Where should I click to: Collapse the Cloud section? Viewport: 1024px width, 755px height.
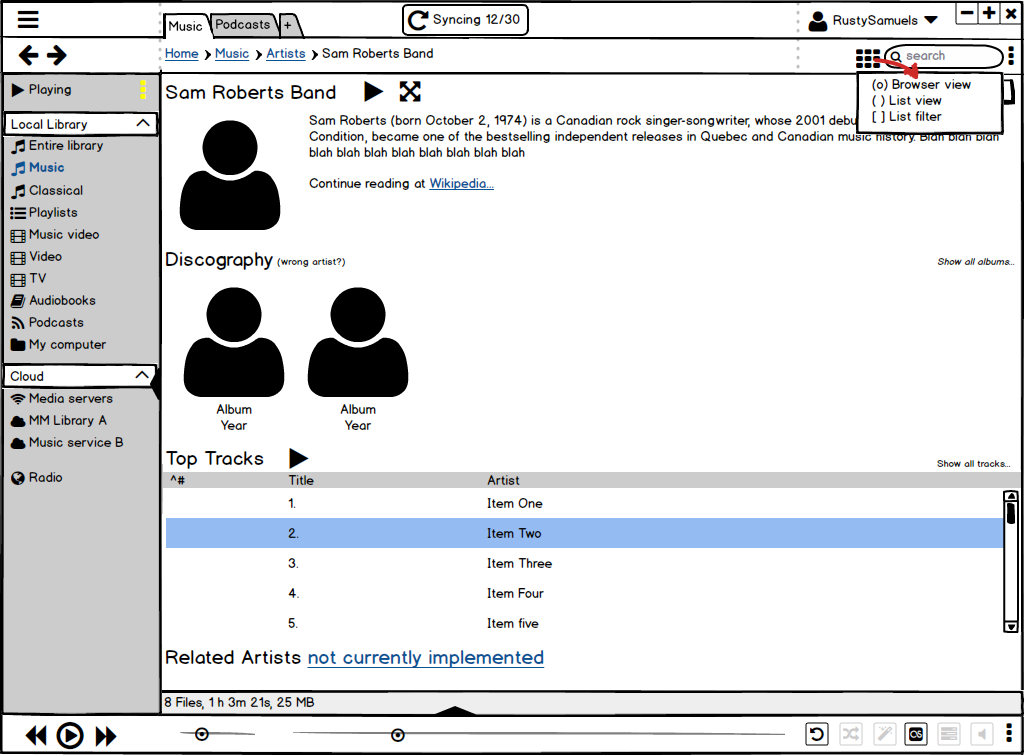coord(143,376)
